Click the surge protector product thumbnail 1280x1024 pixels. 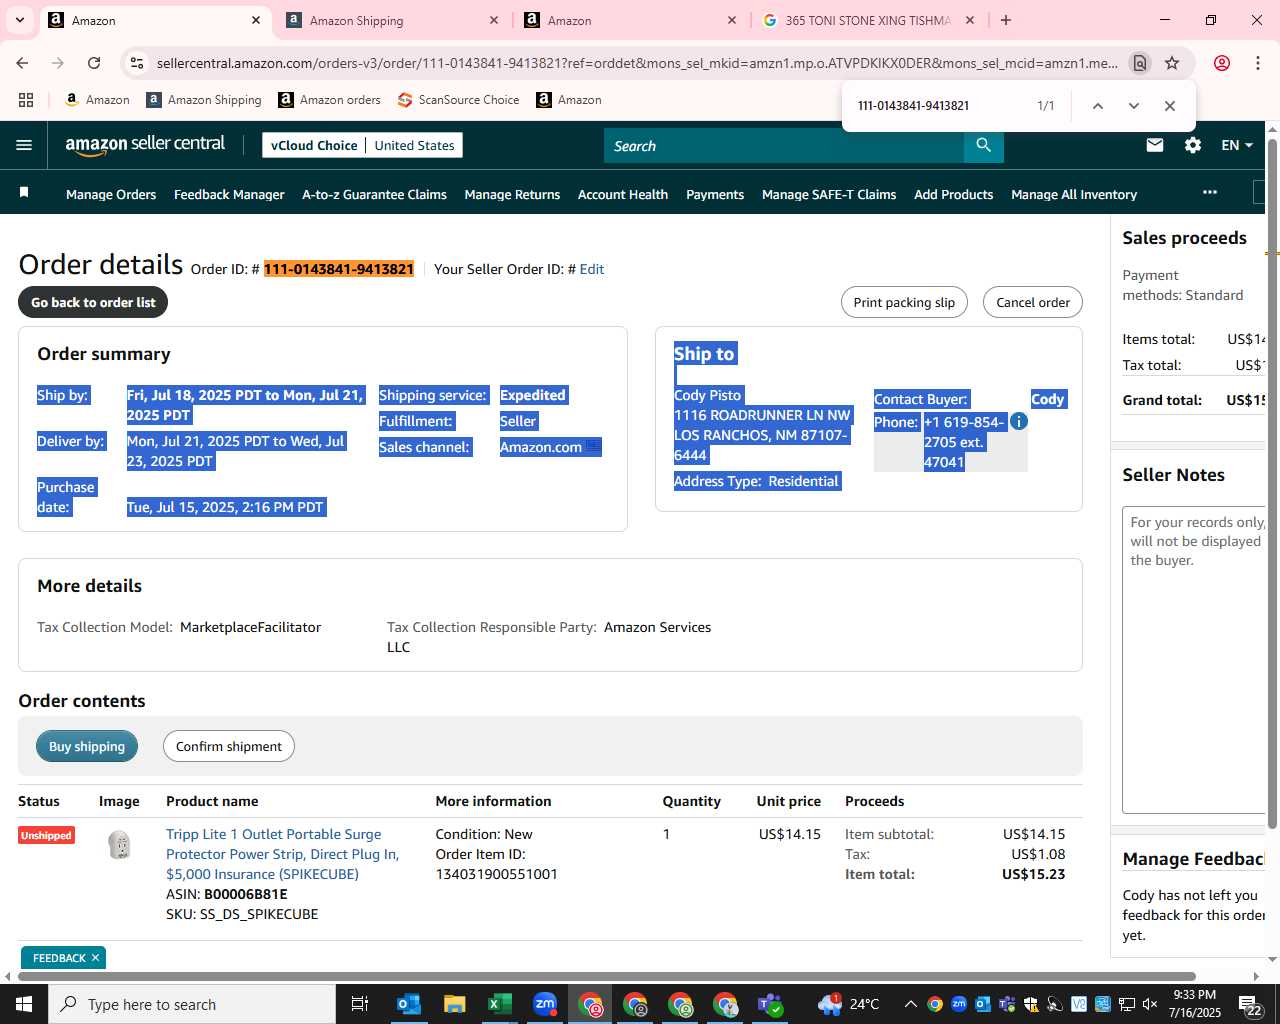[x=119, y=845]
